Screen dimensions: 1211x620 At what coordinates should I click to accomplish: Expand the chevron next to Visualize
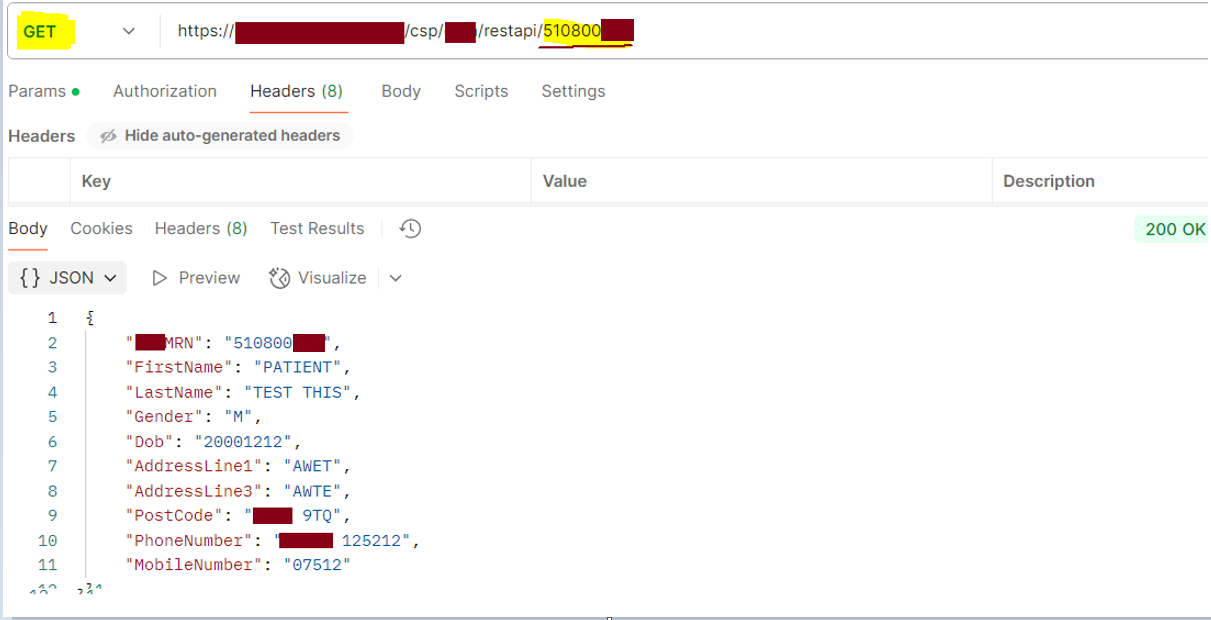tap(396, 278)
